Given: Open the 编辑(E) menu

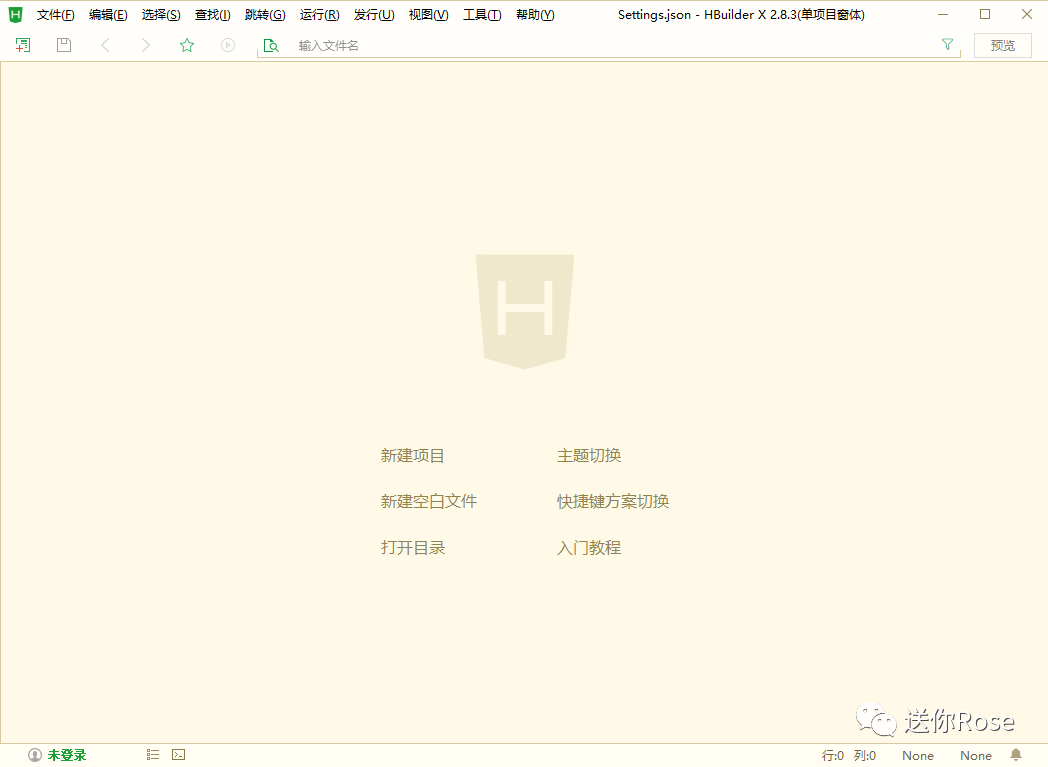Looking at the screenshot, I should point(108,15).
